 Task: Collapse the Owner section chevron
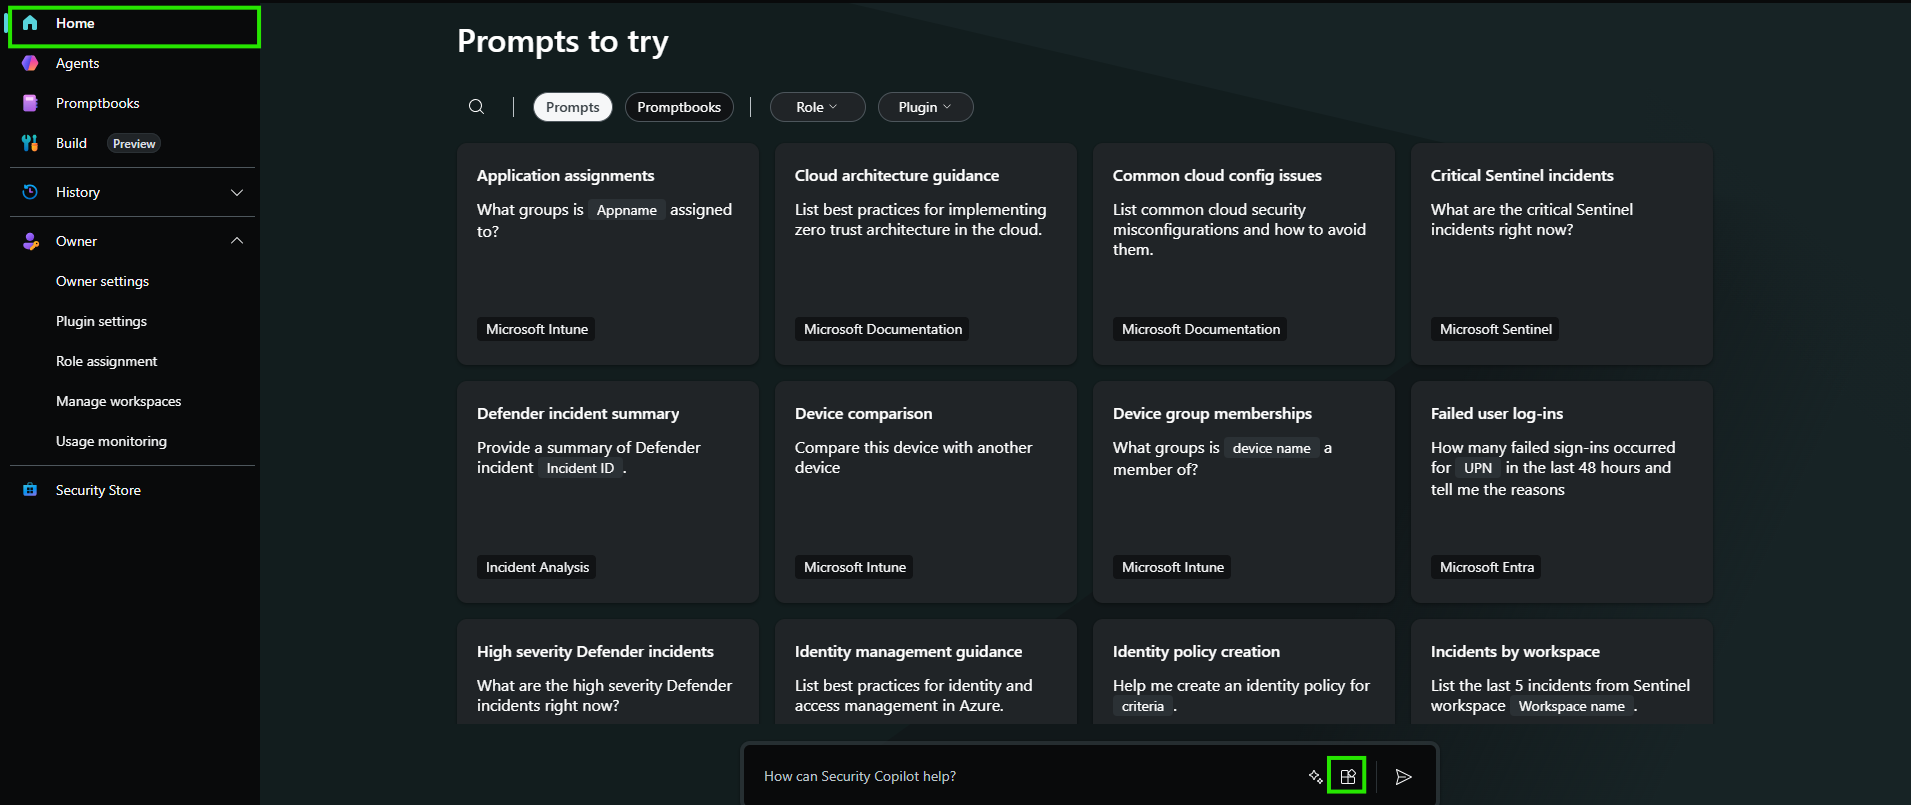tap(237, 241)
